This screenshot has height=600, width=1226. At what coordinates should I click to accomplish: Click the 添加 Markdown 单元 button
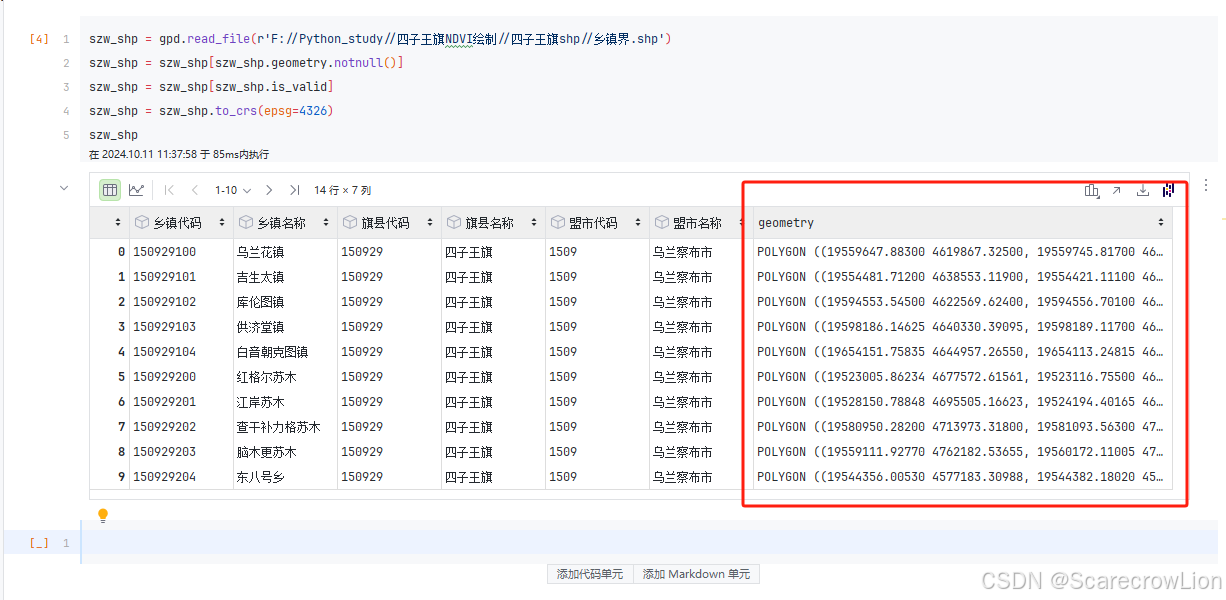pos(697,574)
